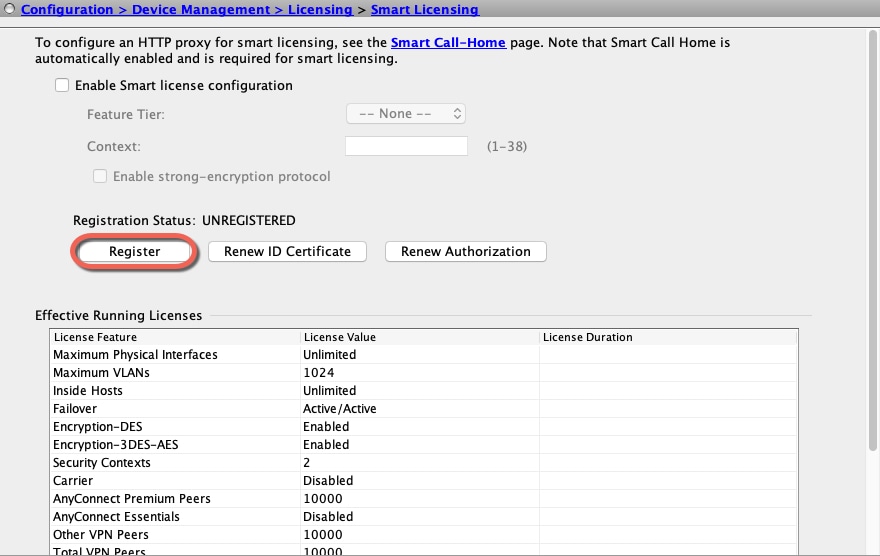
Task: Select the Encryption-DES row
Action: [424, 426]
